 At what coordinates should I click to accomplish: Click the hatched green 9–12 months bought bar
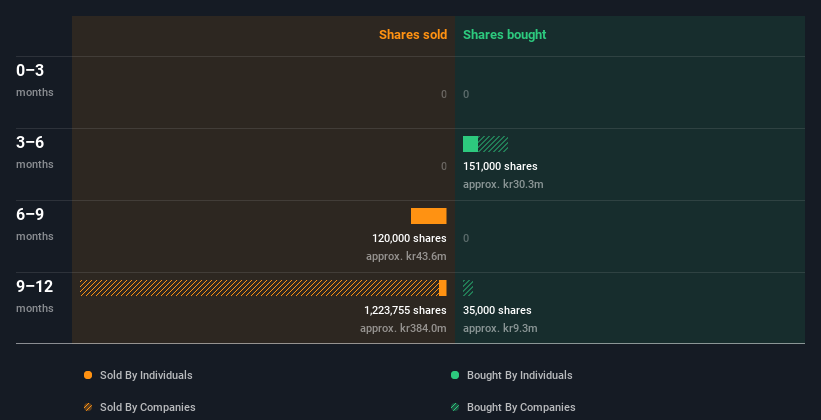pyautogui.click(x=468, y=288)
